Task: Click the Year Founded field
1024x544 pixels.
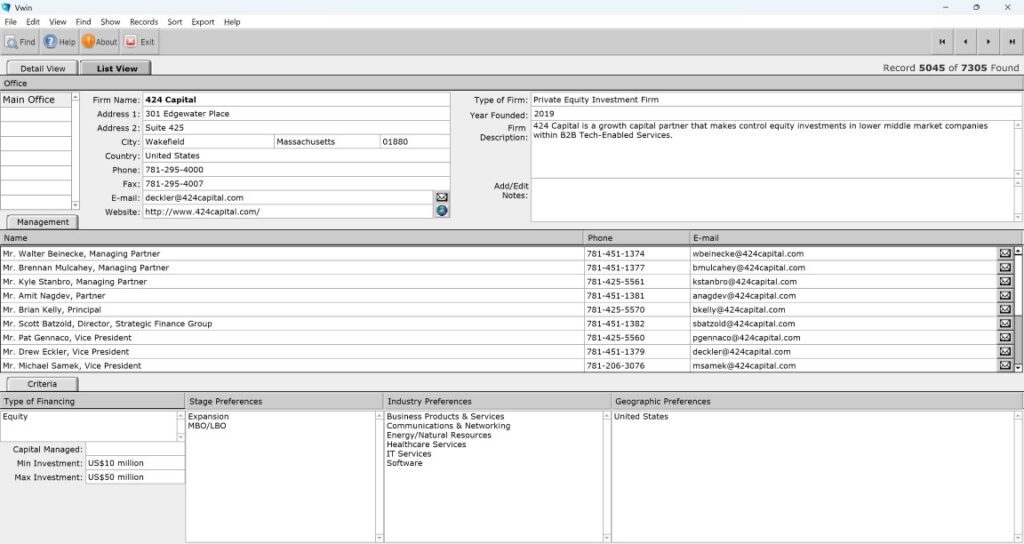Action: click(x=776, y=114)
